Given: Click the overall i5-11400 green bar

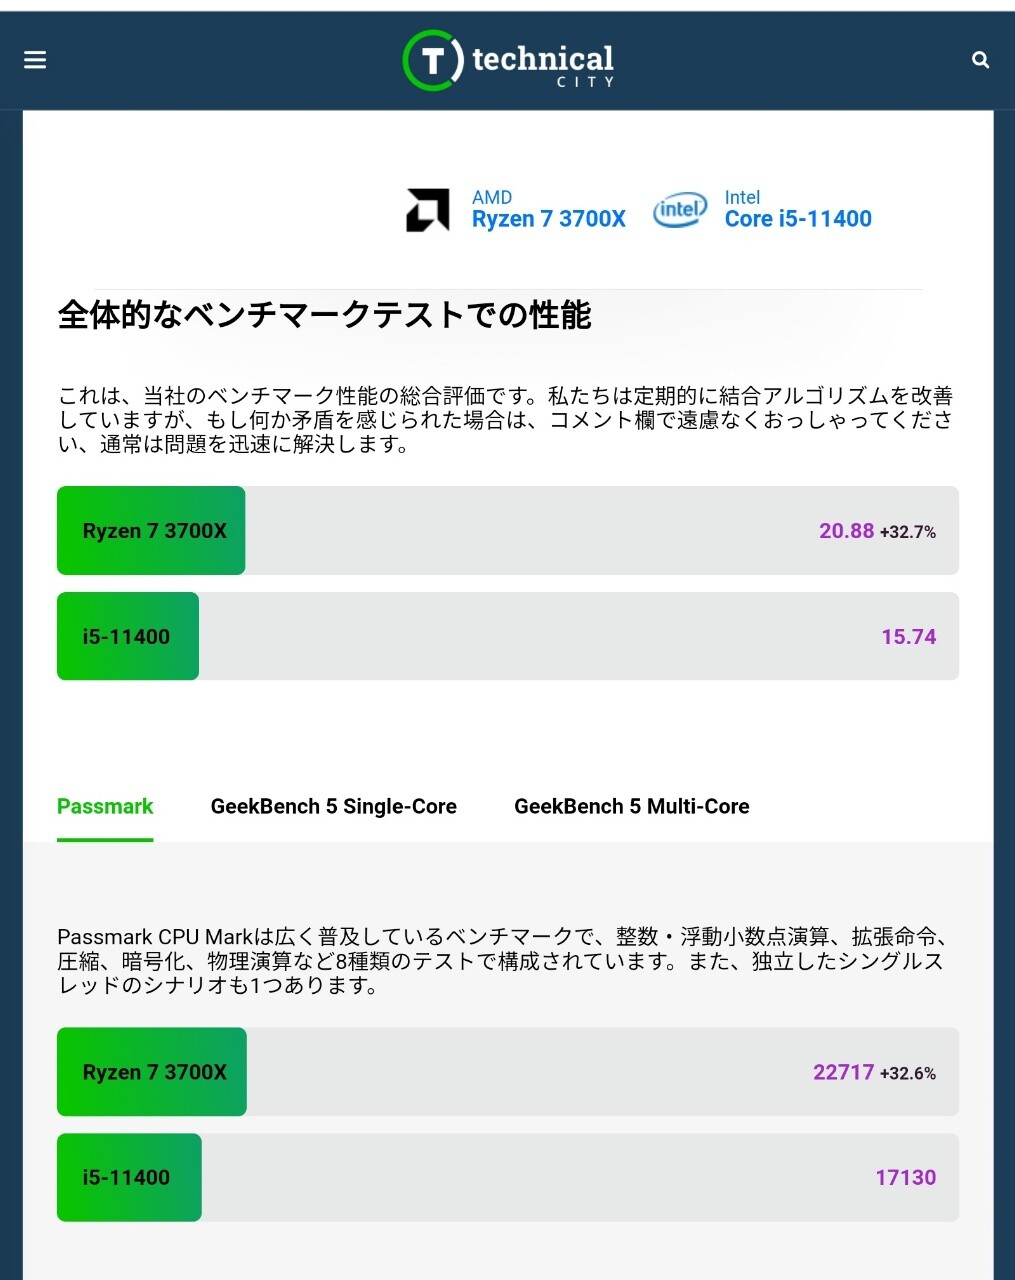Looking at the screenshot, I should coord(127,637).
